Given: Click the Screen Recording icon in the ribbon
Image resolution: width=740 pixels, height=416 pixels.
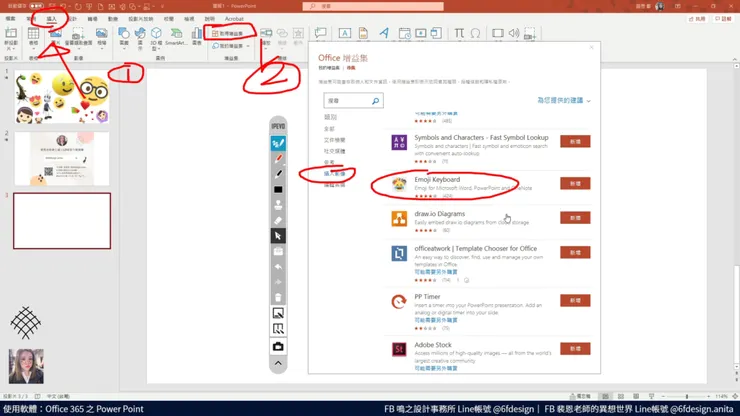Looking at the screenshot, I should pyautogui.click(x=530, y=33).
